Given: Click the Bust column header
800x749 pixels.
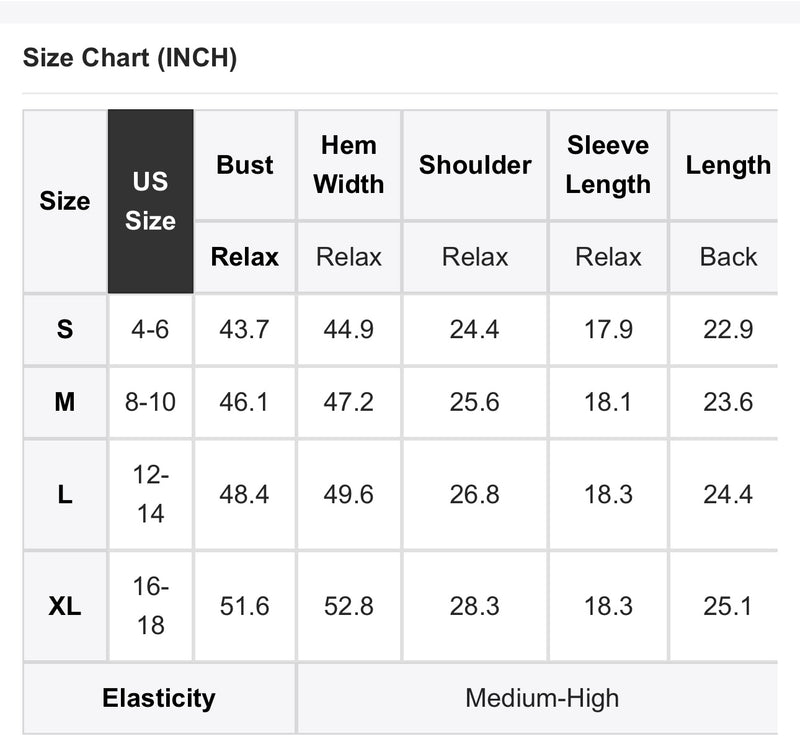Looking at the screenshot, I should [245, 165].
